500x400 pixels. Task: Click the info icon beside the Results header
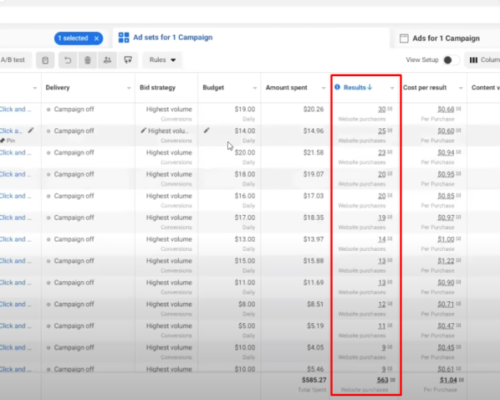click(x=337, y=87)
